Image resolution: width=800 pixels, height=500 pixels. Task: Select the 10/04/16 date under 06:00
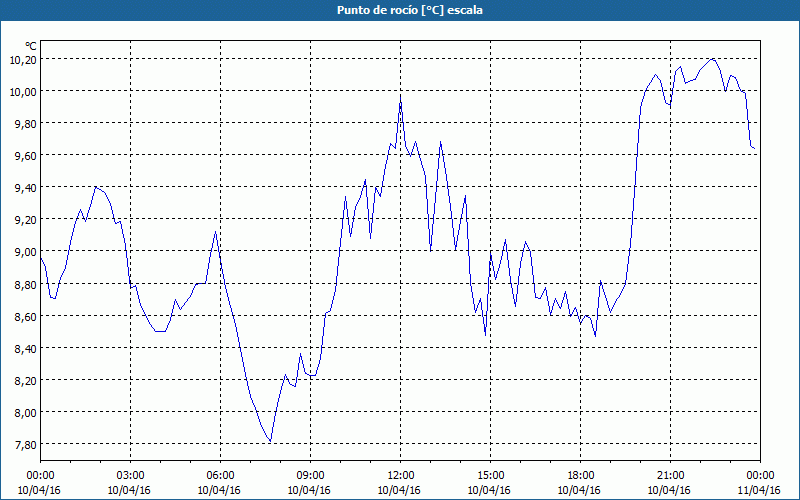click(219, 490)
